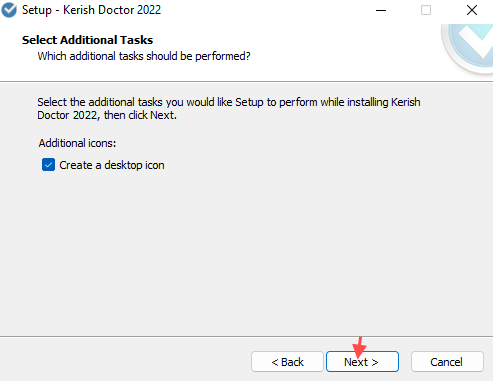
Task: Minimize the setup window
Action: pyautogui.click(x=381, y=10)
